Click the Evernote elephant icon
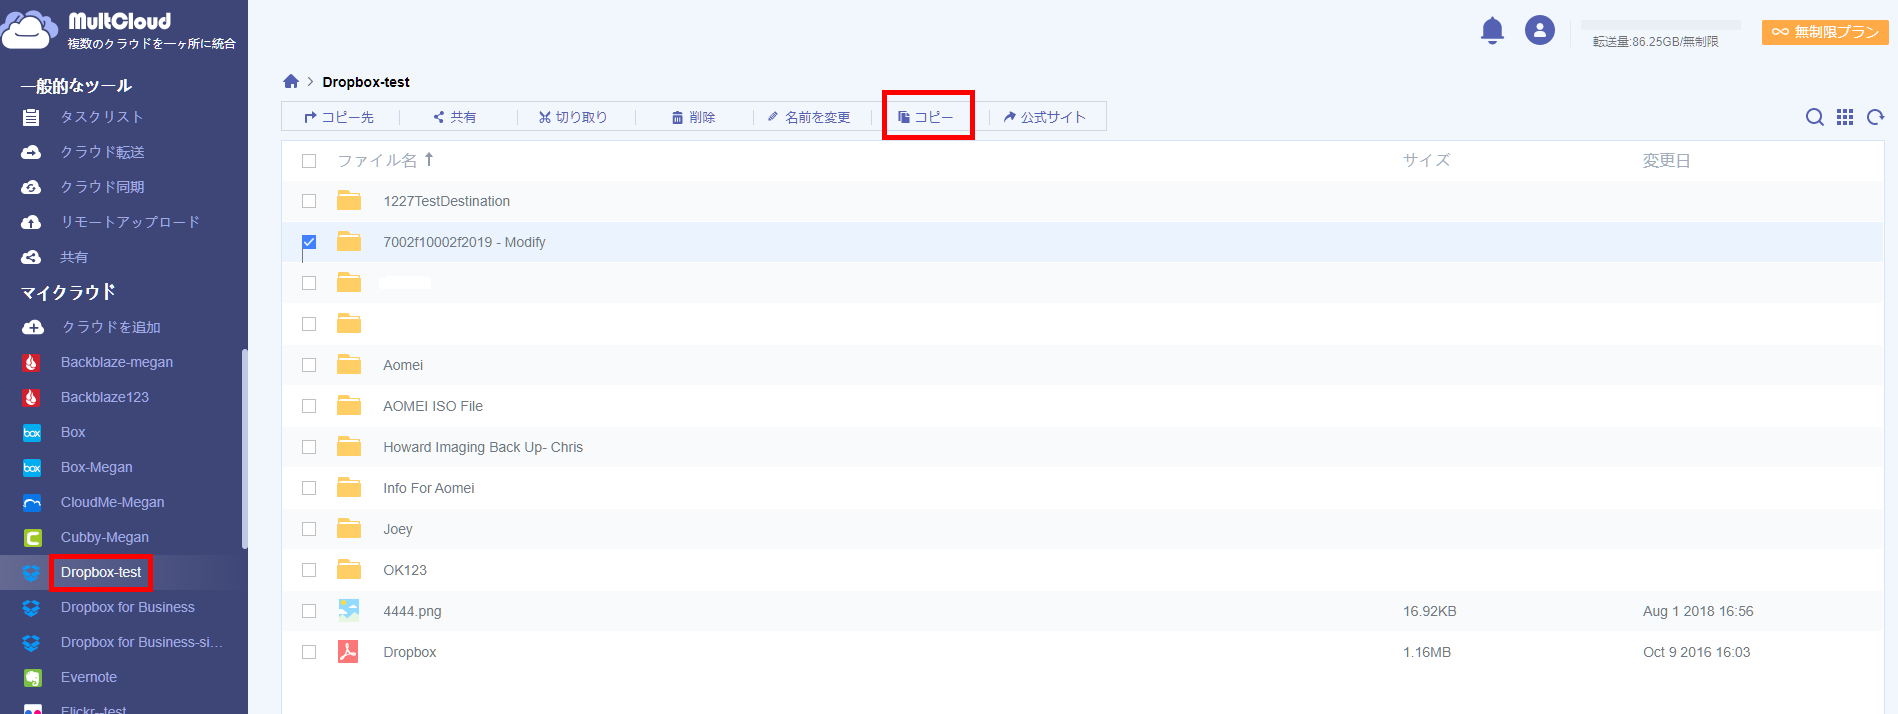The width and height of the screenshot is (1898, 714). 32,677
